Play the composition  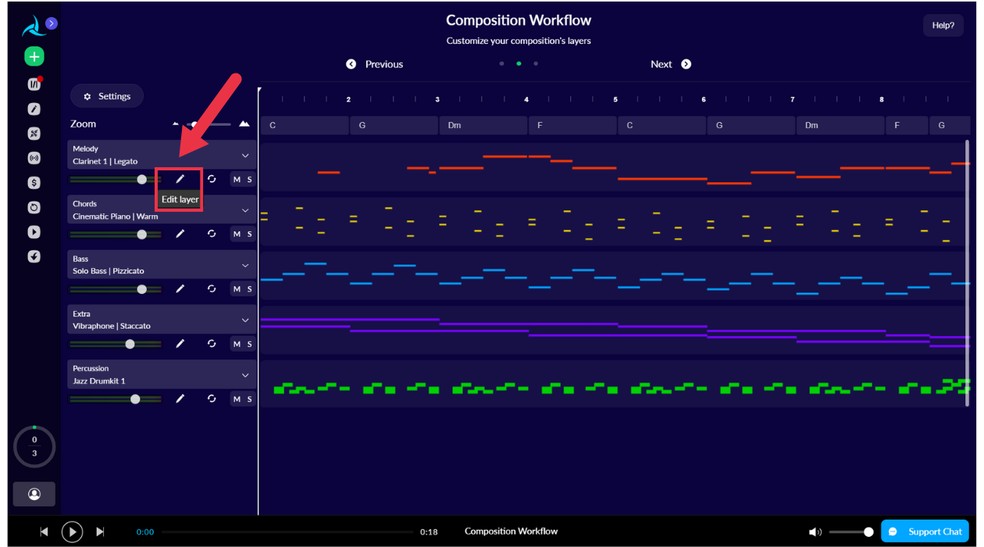coord(72,532)
